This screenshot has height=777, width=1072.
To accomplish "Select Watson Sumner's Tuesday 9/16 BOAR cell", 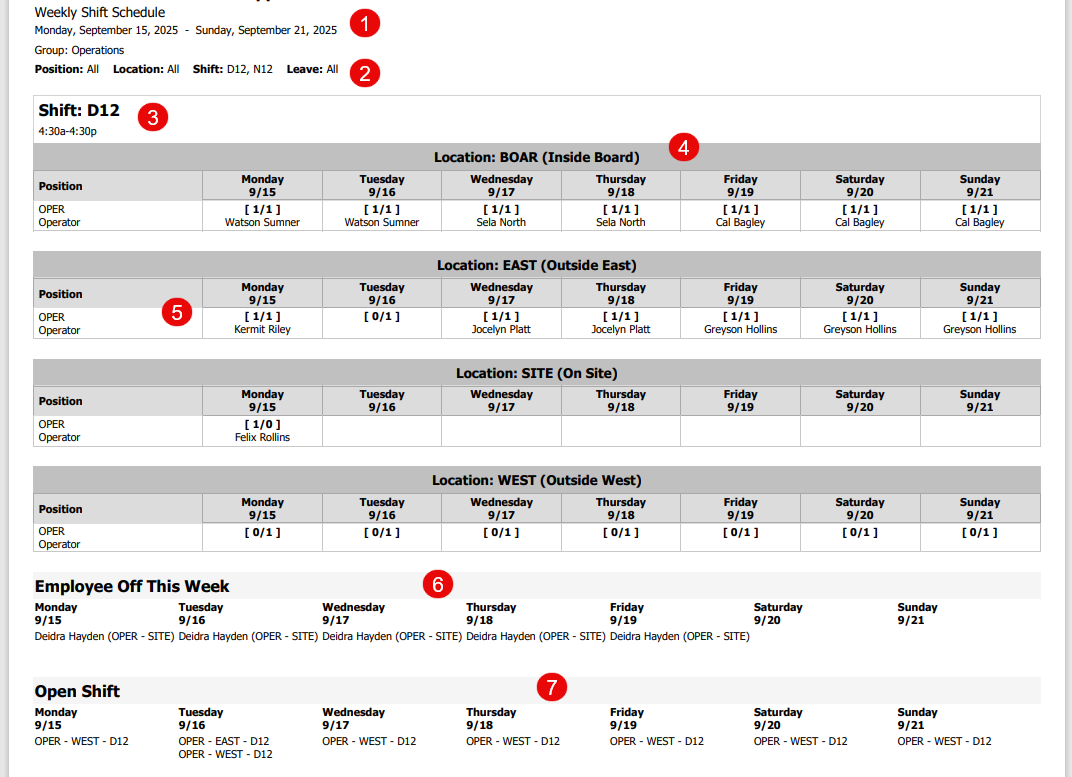I will click(382, 216).
